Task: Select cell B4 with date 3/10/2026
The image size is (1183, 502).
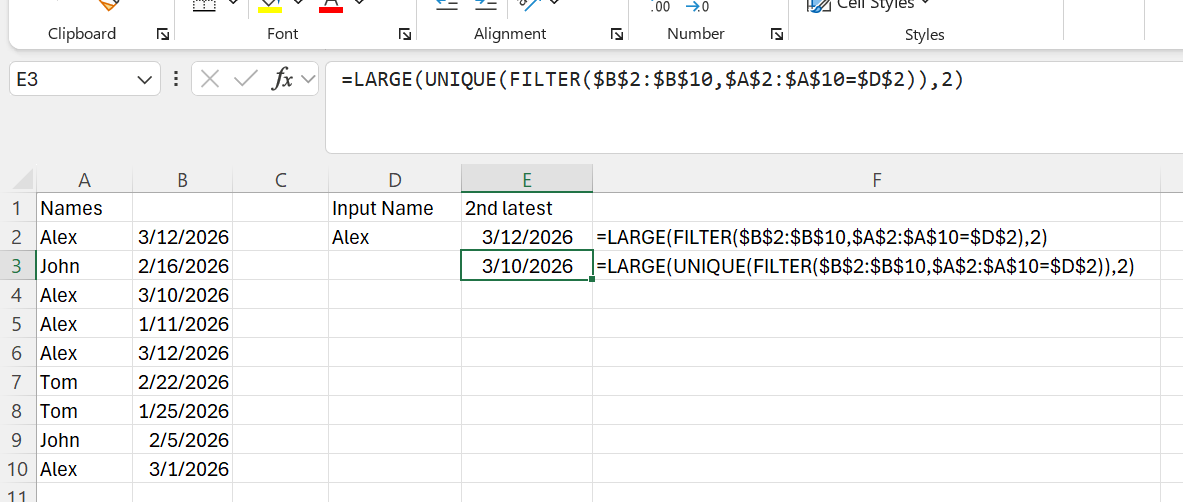Action: click(183, 294)
